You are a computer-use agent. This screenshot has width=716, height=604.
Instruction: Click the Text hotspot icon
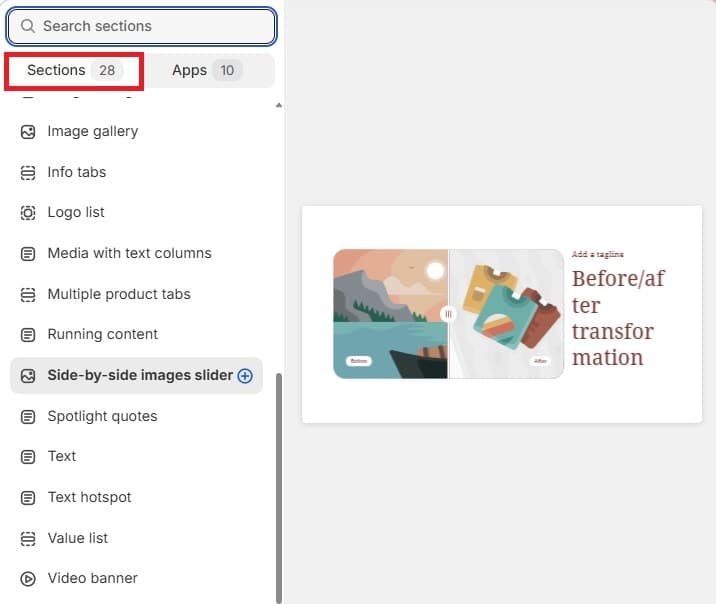pyautogui.click(x=28, y=498)
